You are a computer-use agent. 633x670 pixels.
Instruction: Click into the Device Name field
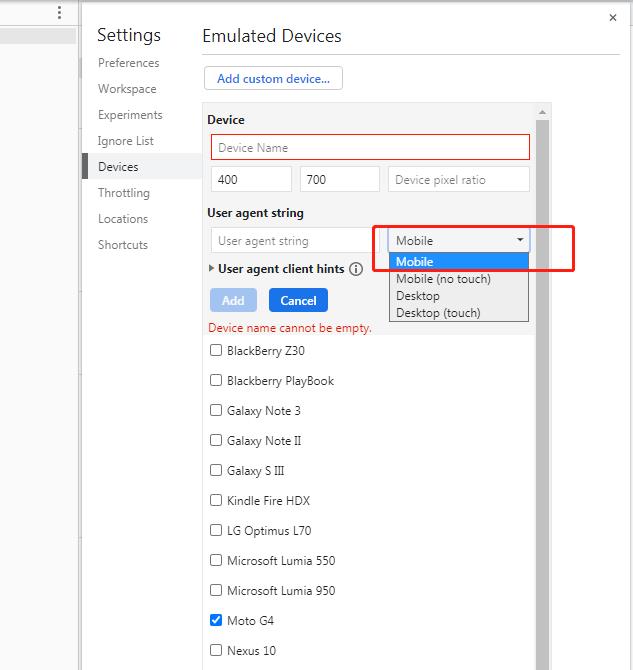[370, 148]
